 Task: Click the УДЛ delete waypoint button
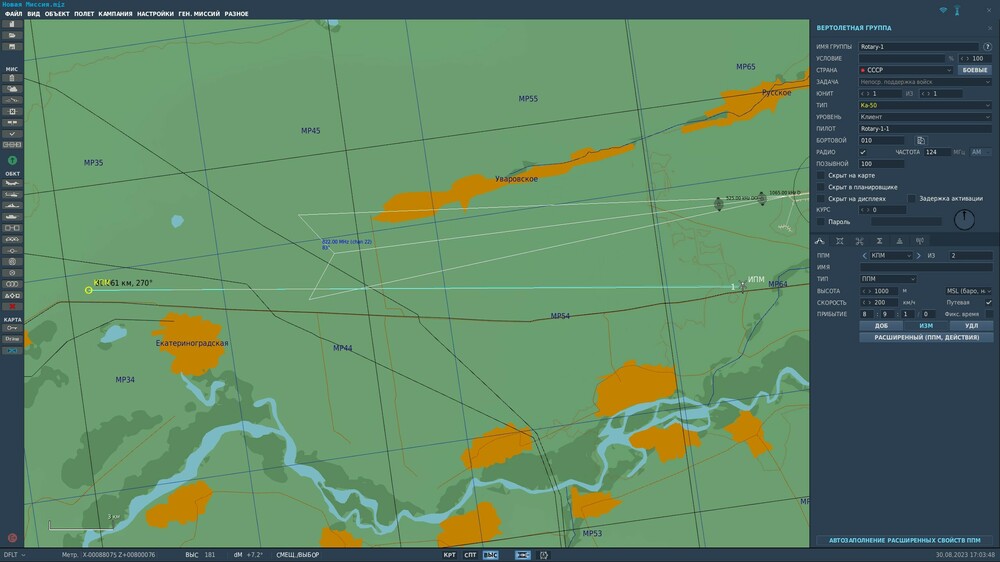pos(971,326)
